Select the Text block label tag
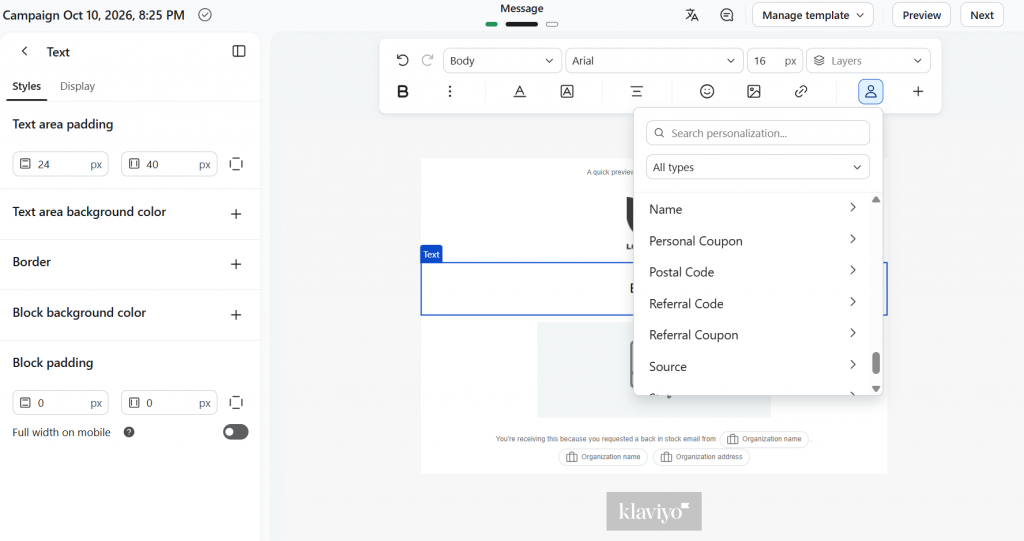The width and height of the screenshot is (1024, 541). 431,254
